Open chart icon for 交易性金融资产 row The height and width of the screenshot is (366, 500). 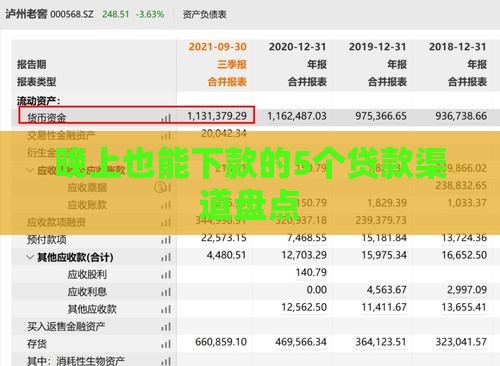coord(166,135)
